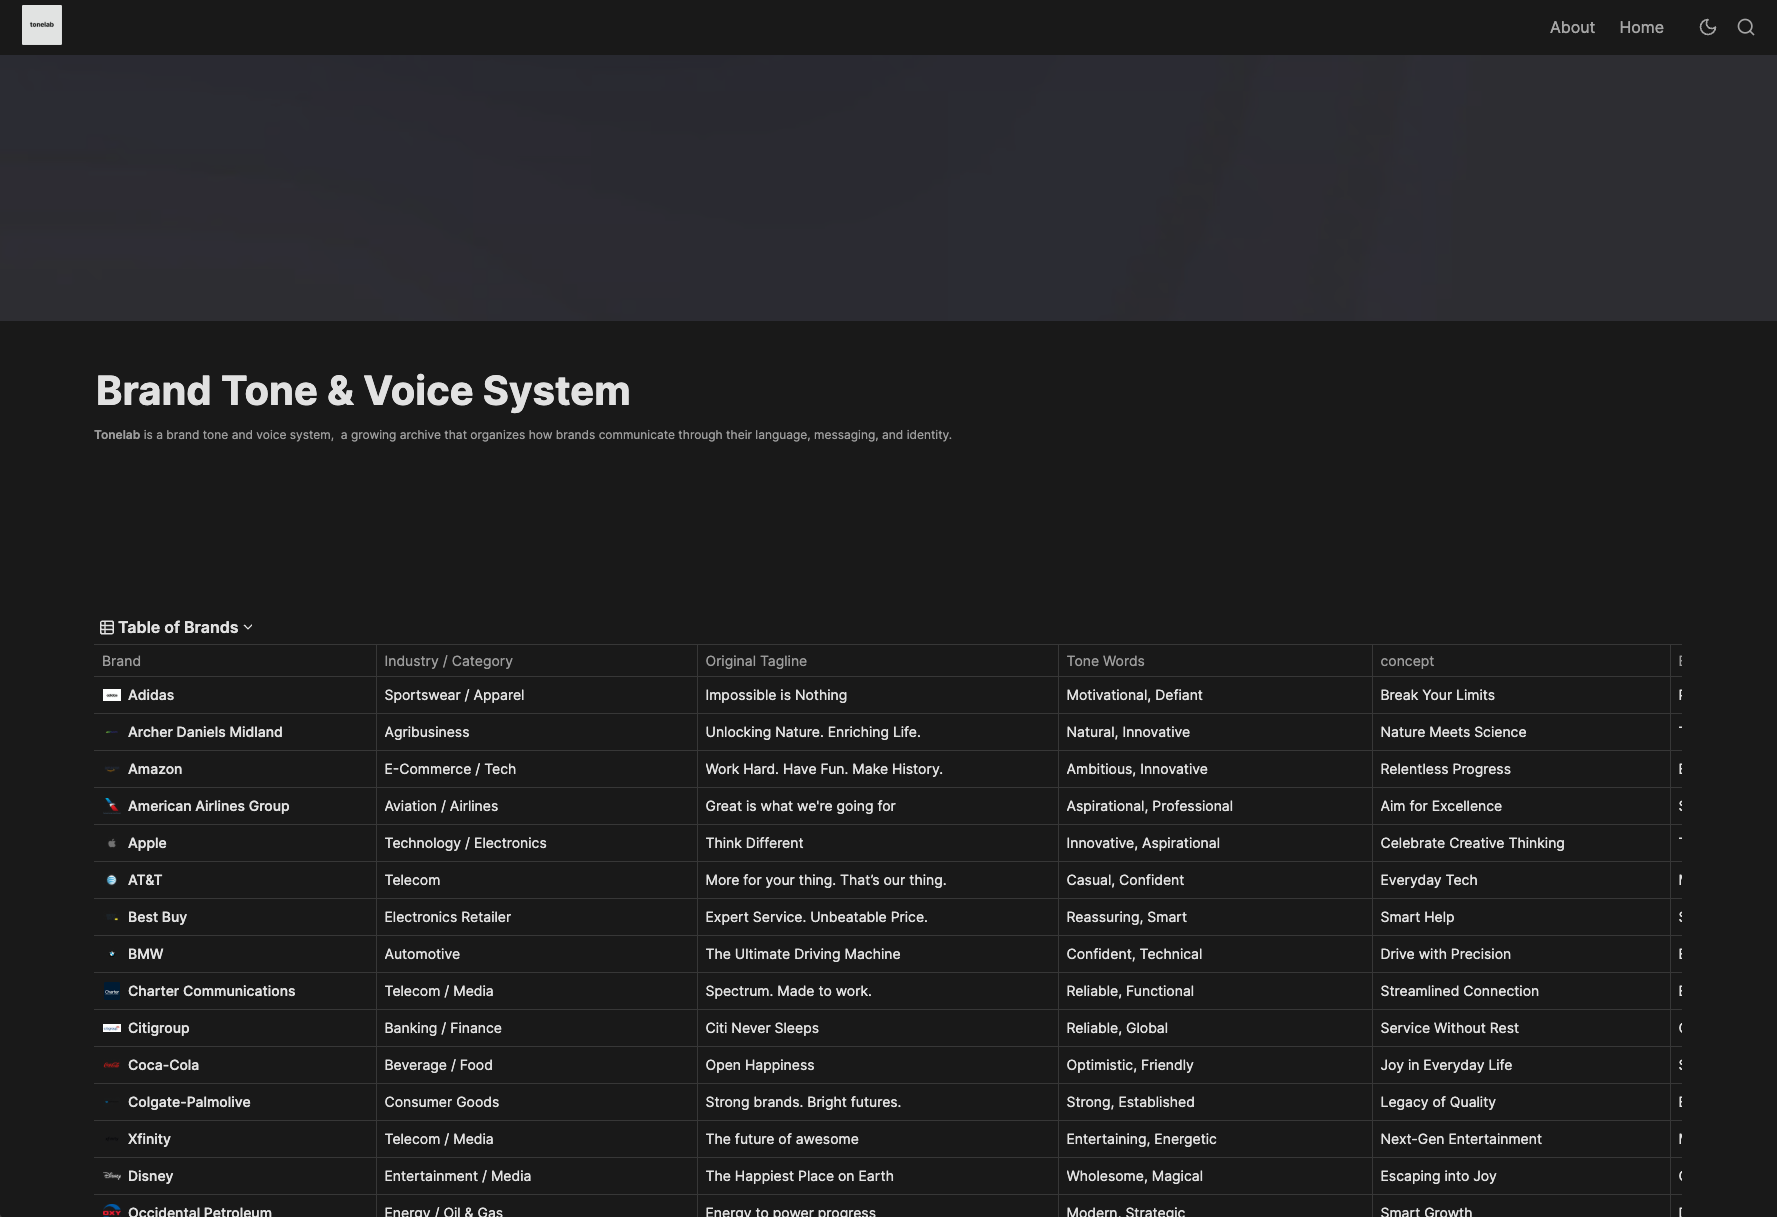Click the Coca-Cola logo icon
Viewport: 1777px width, 1217px height.
(x=112, y=1065)
